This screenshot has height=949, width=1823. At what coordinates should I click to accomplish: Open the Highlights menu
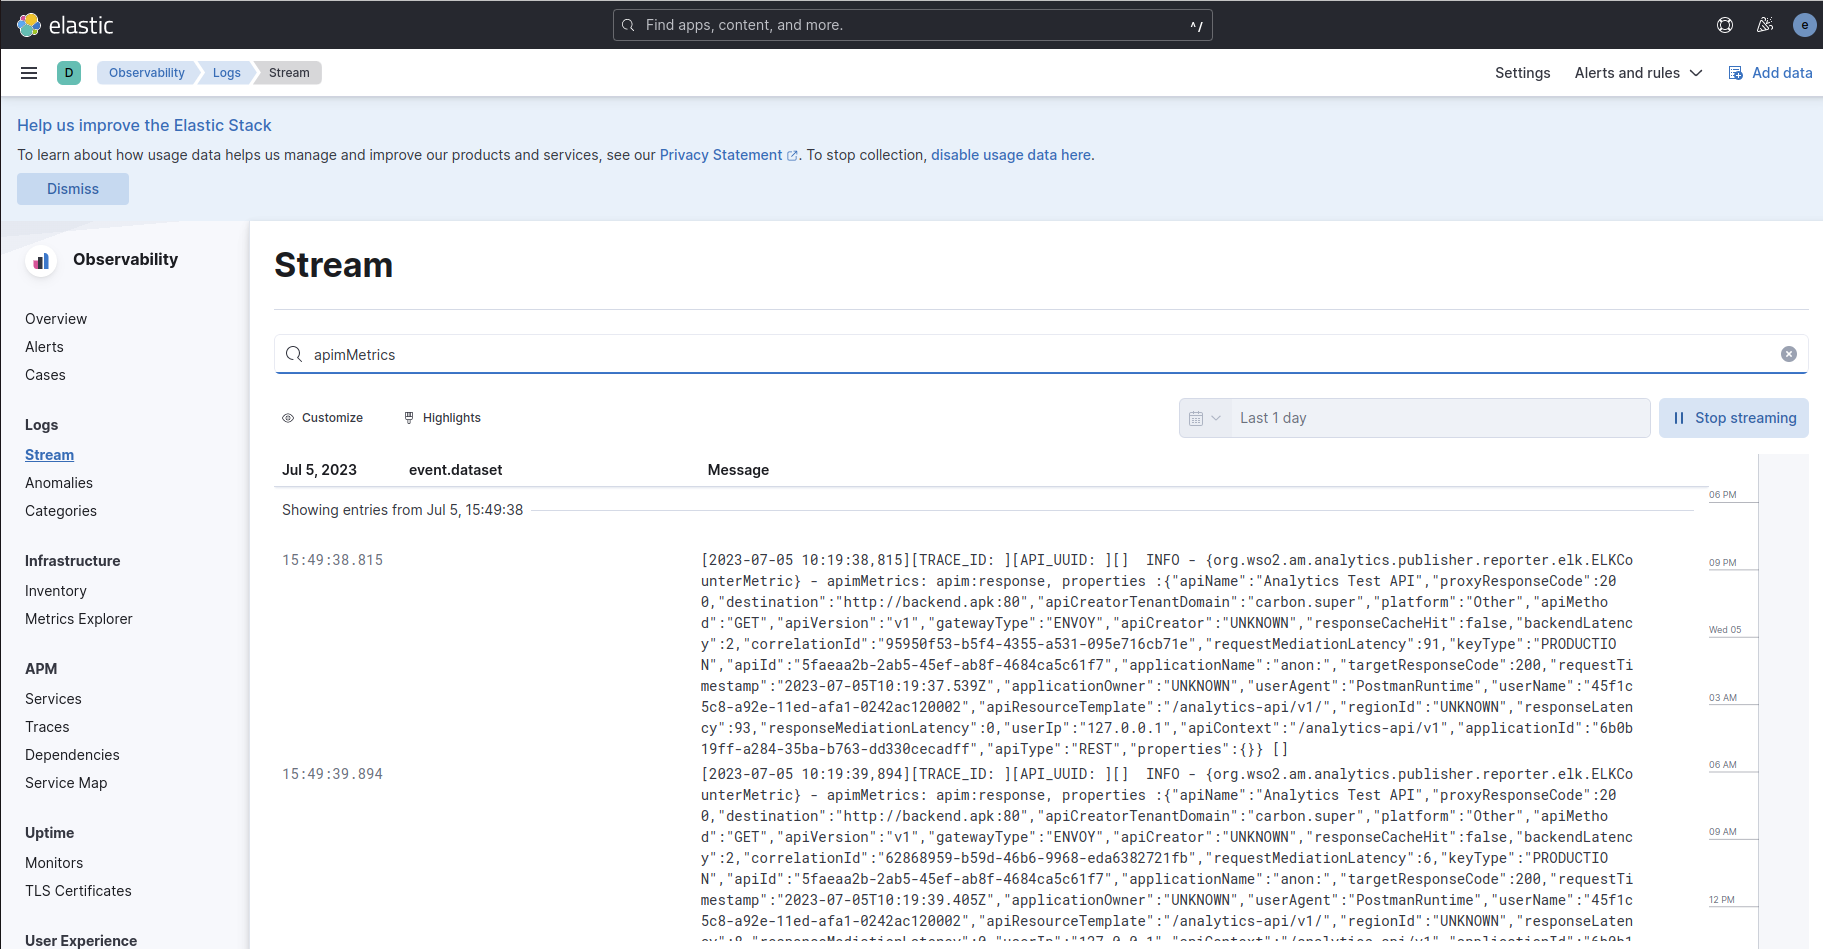point(442,418)
